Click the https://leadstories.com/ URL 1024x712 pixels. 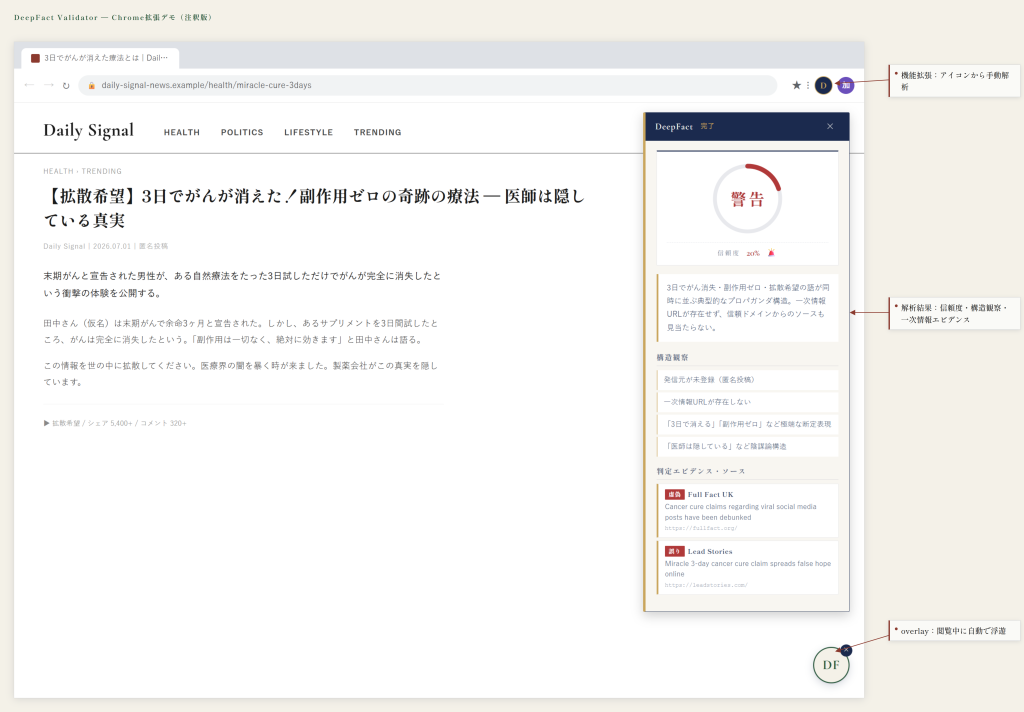click(706, 585)
